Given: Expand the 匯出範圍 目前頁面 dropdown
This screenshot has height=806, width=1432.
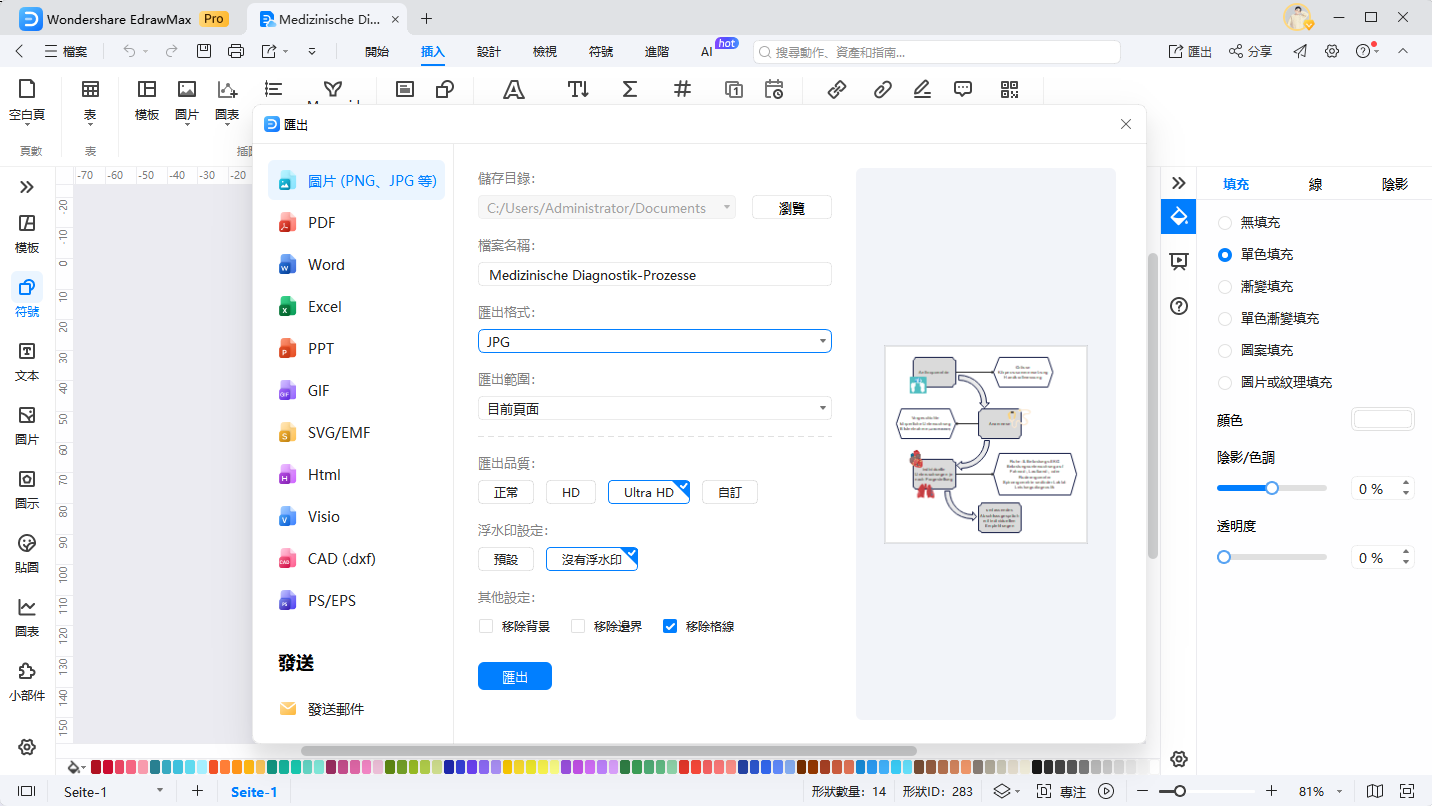Looking at the screenshot, I should [x=654, y=408].
